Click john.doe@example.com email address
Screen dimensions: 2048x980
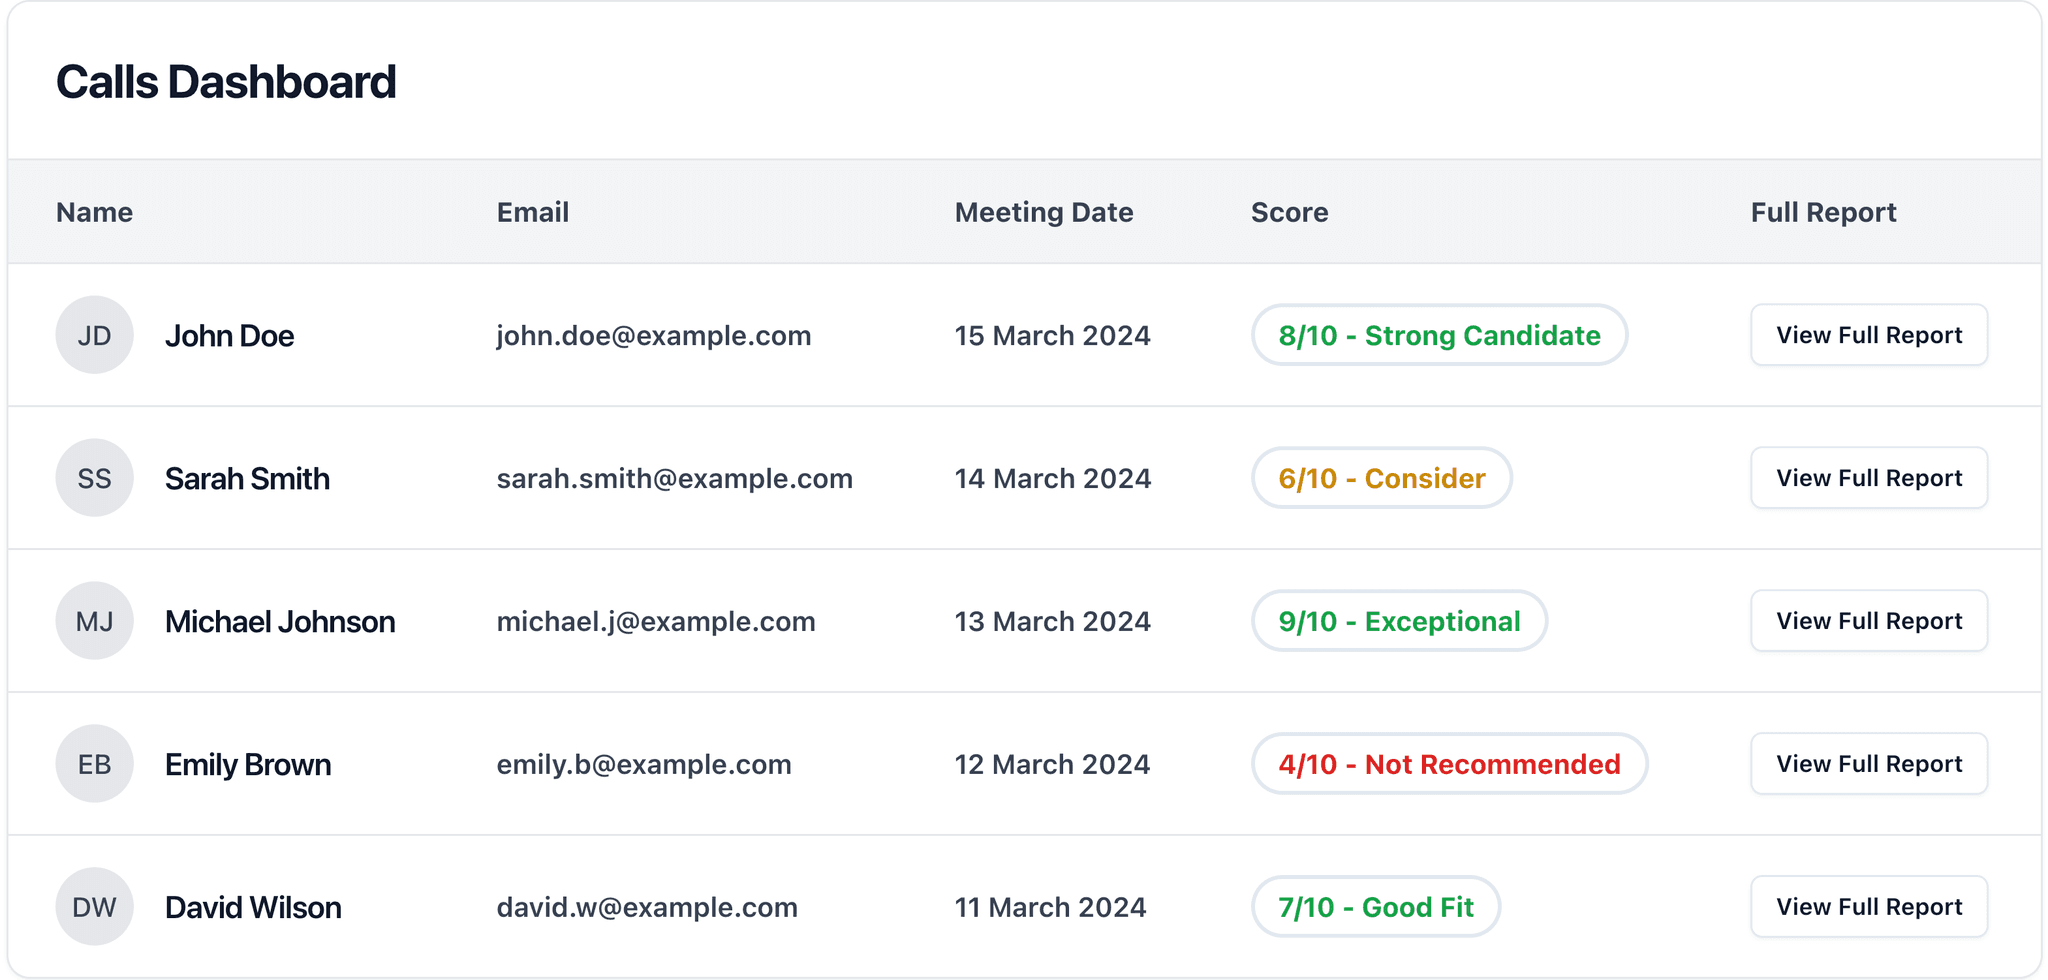click(654, 335)
